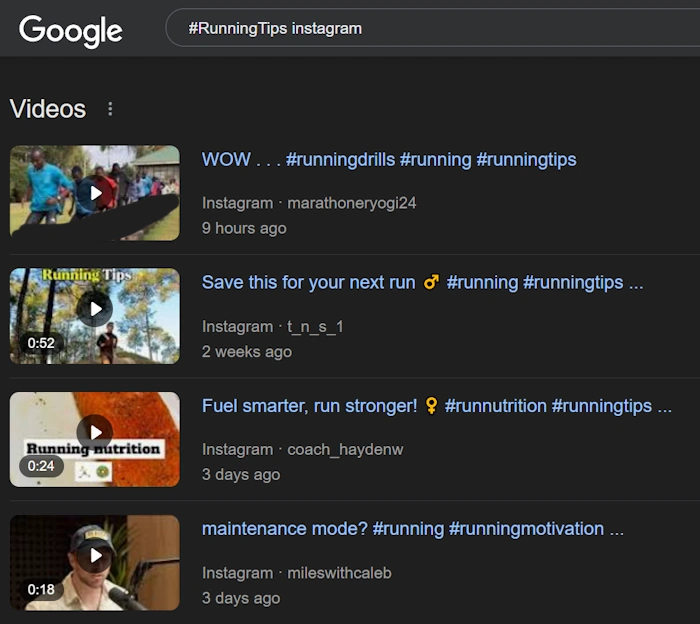Click the 0:24 duration badge
This screenshot has height=624, width=700.
pos(41,466)
